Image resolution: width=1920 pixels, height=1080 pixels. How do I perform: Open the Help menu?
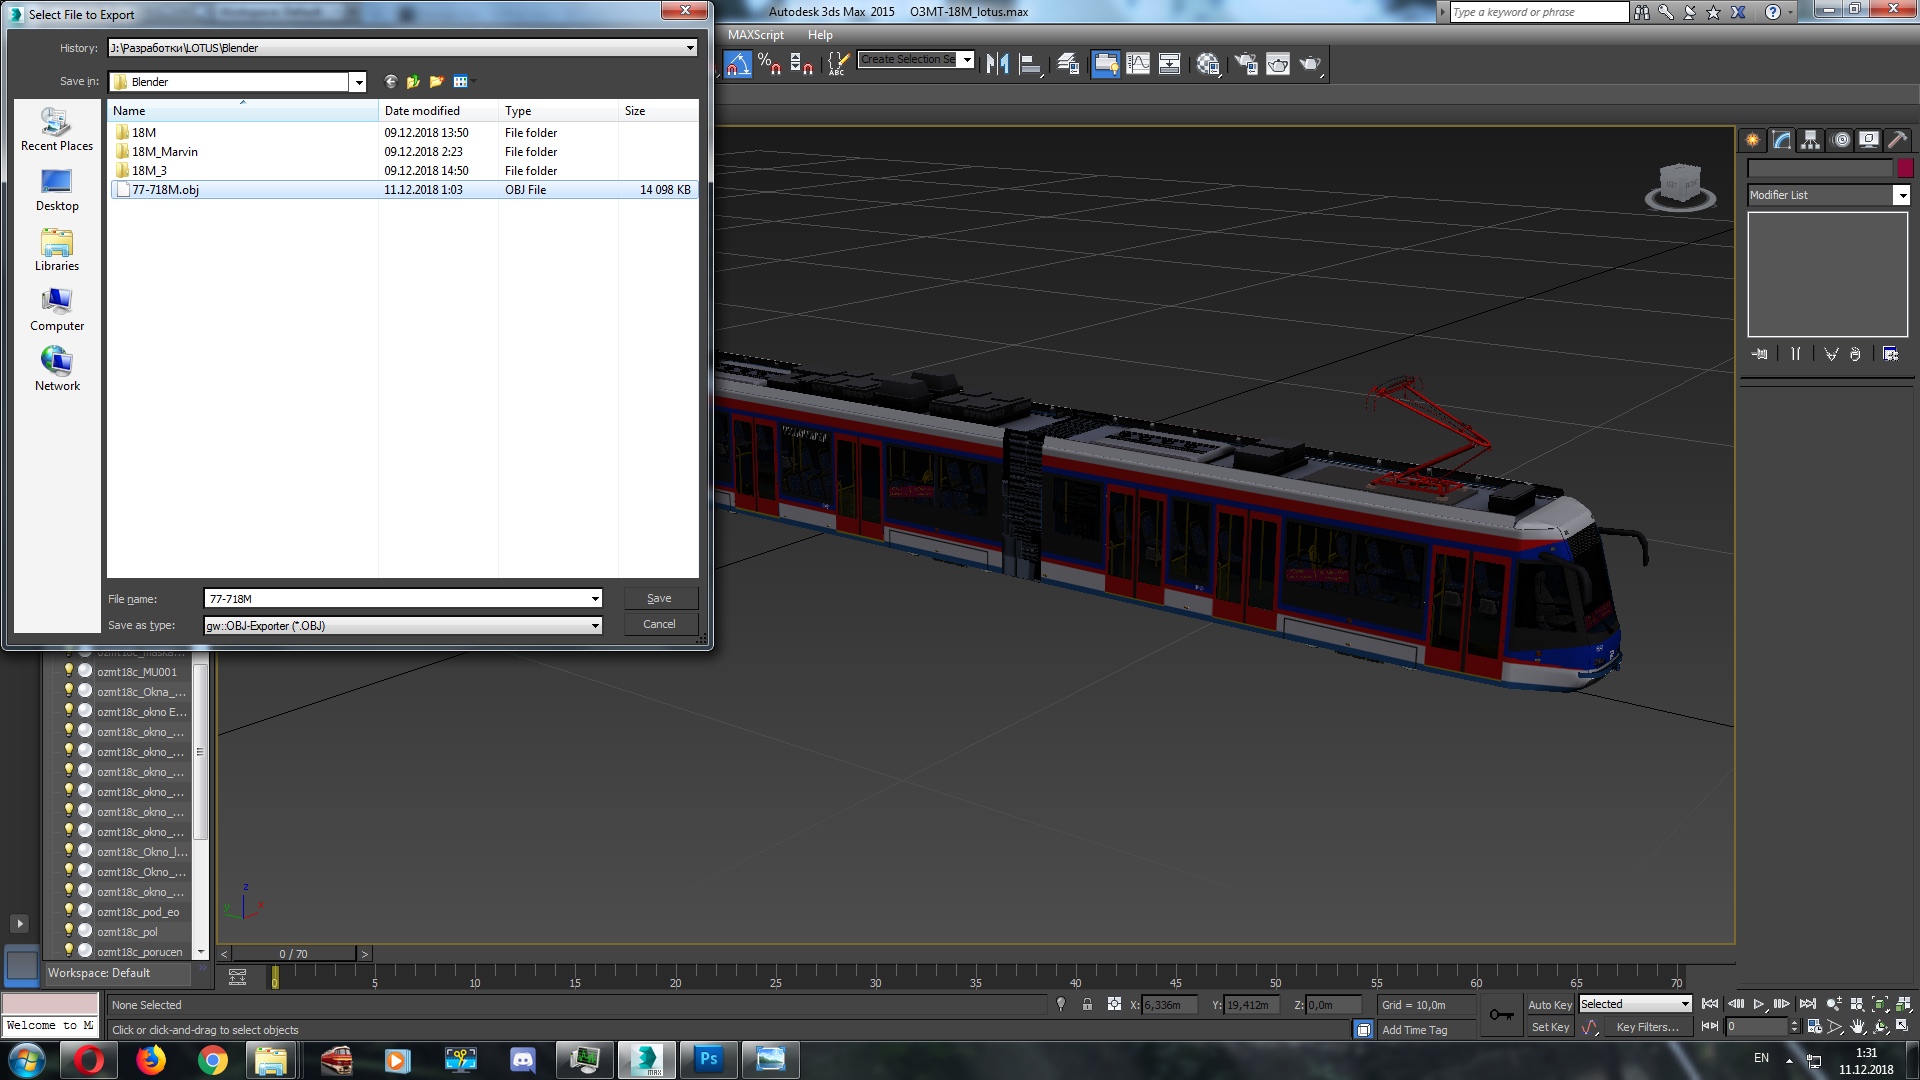point(820,34)
